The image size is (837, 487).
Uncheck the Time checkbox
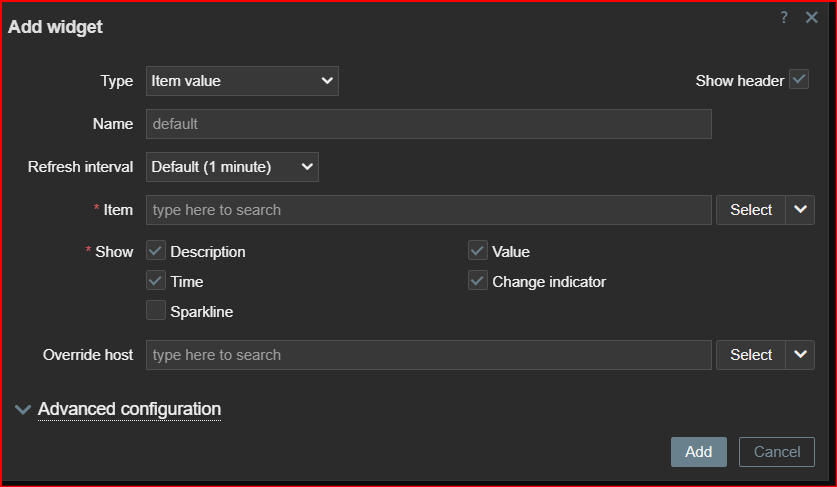point(156,280)
